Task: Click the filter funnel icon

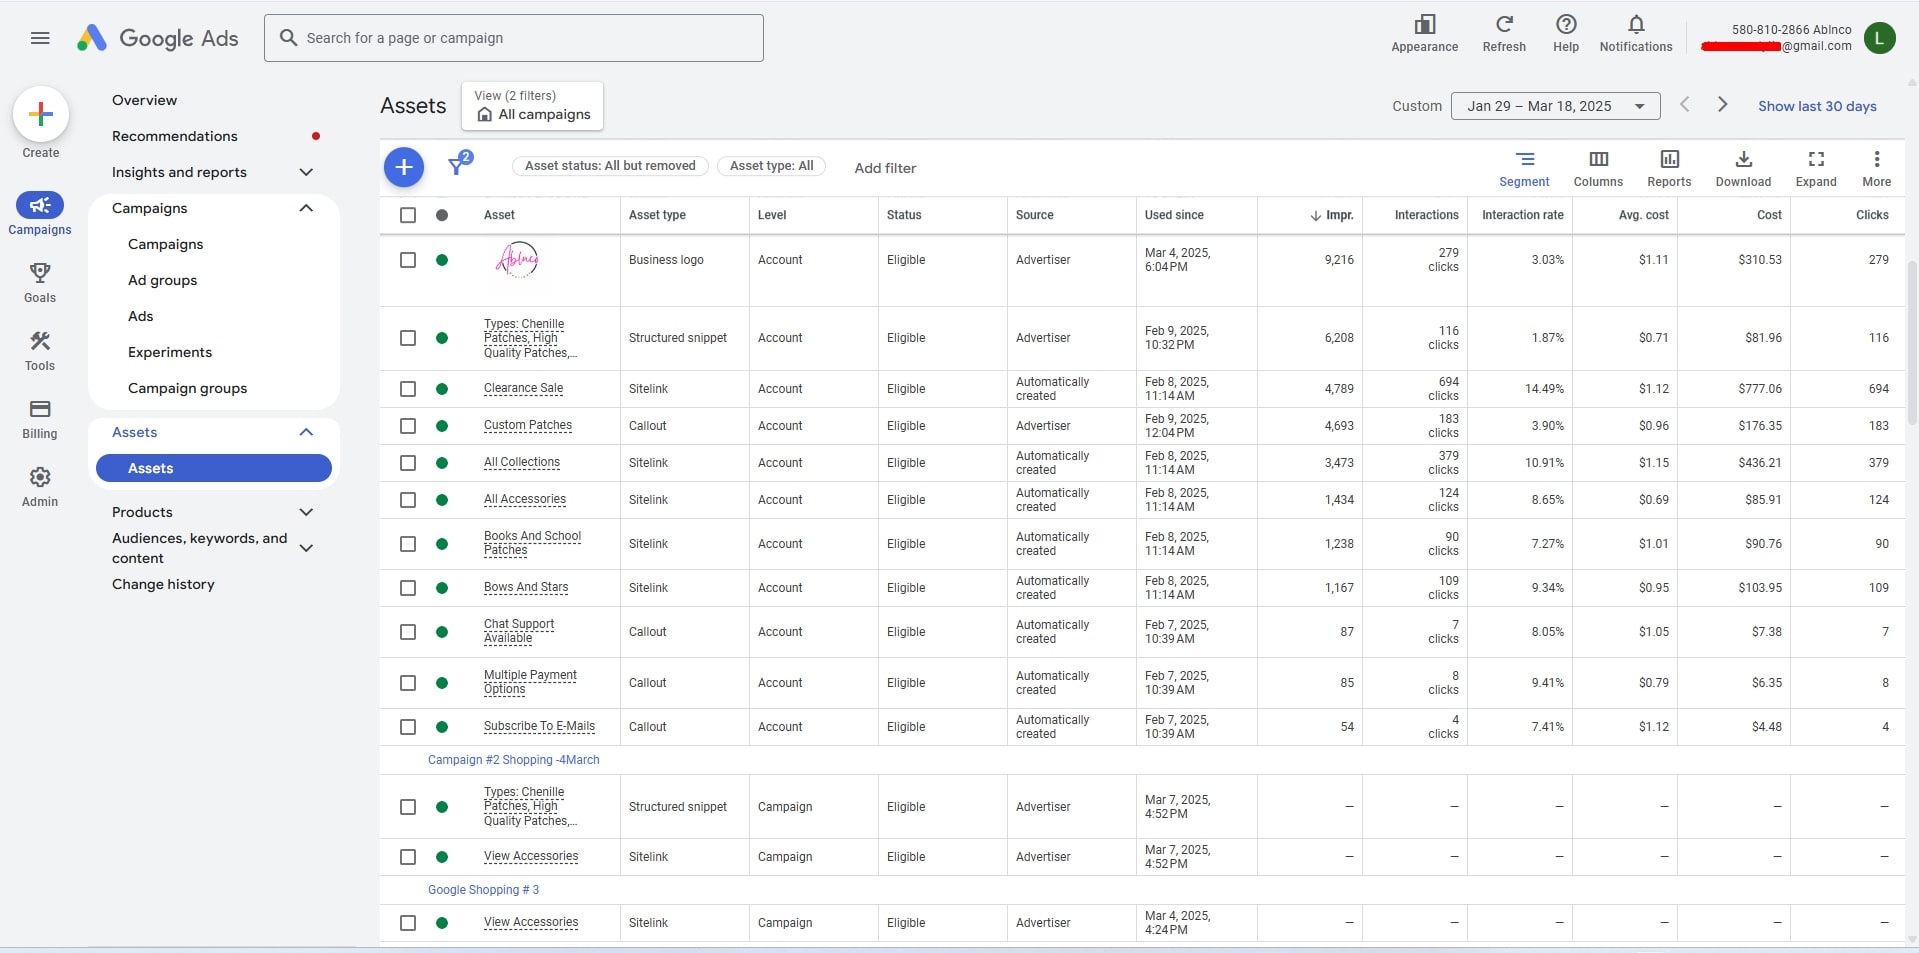Action: [x=458, y=165]
